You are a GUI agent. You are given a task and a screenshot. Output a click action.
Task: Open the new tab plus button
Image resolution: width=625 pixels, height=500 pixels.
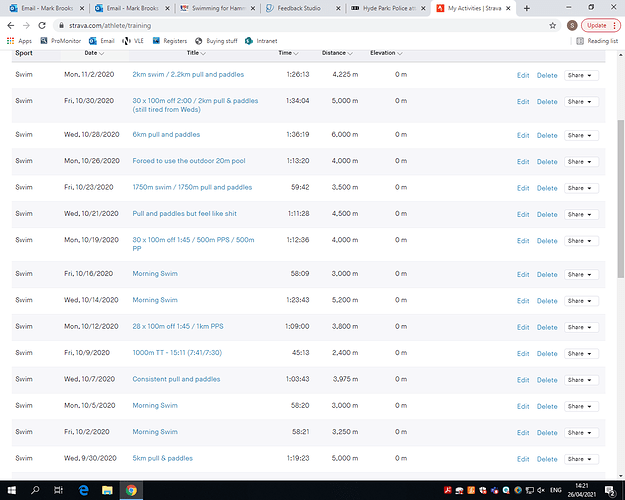(527, 8)
